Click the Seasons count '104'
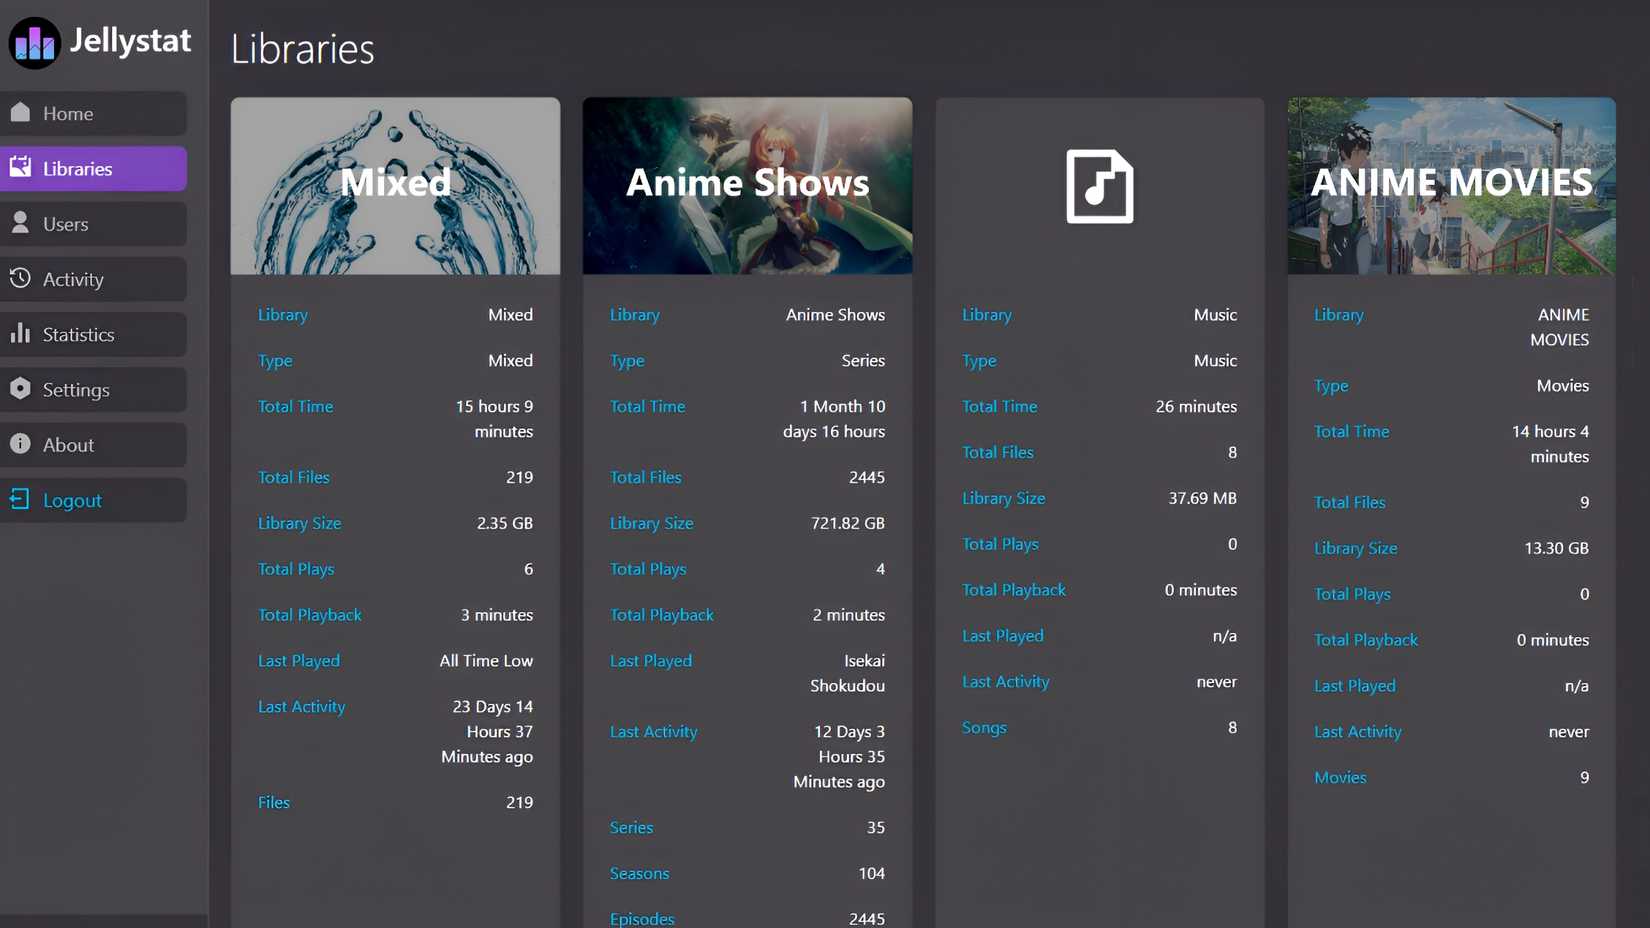Screen dimensions: 1650x928 tap(872, 873)
